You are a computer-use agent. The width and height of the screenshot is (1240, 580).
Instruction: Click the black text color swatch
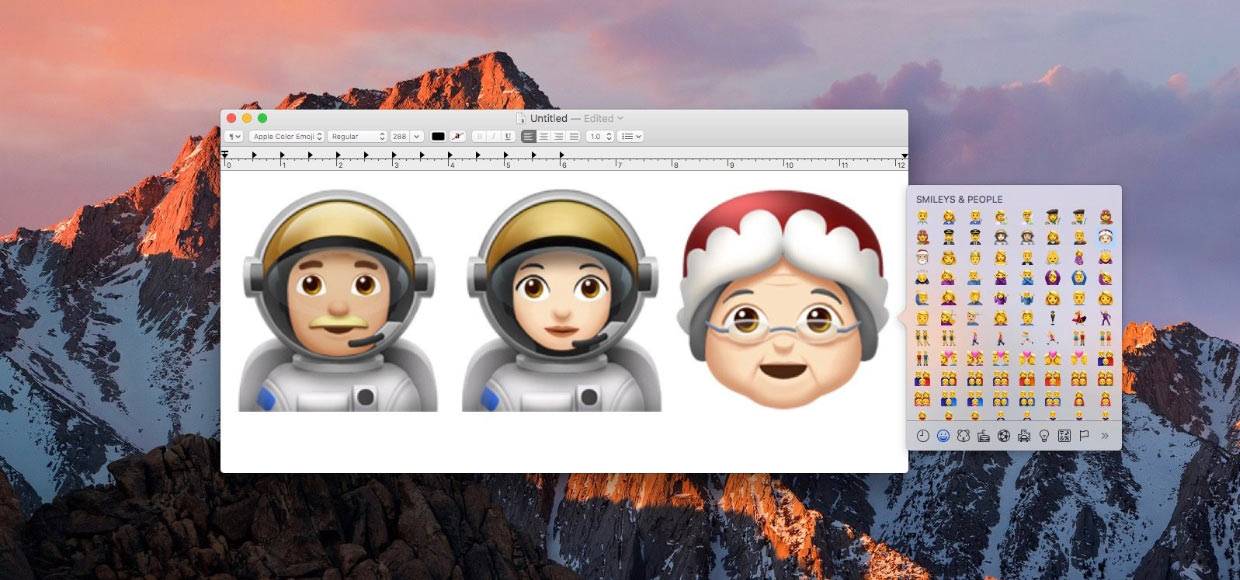[438, 136]
